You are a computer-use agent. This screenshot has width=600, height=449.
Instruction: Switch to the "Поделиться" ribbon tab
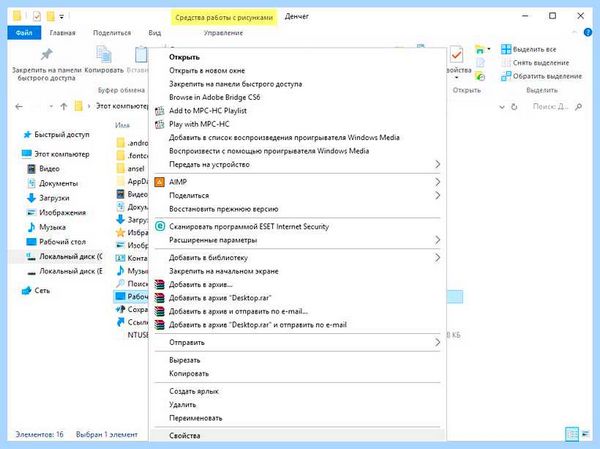tap(112, 33)
